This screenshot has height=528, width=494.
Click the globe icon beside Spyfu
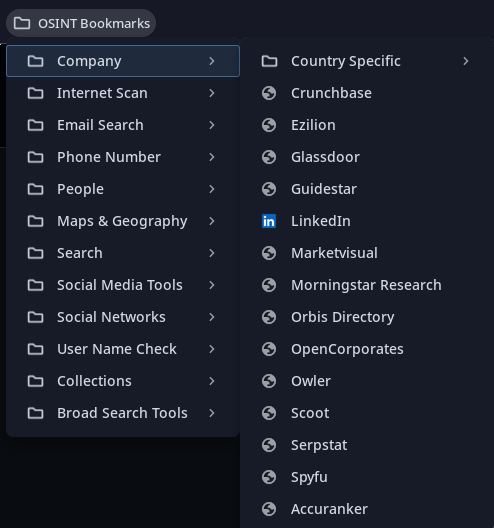click(269, 477)
